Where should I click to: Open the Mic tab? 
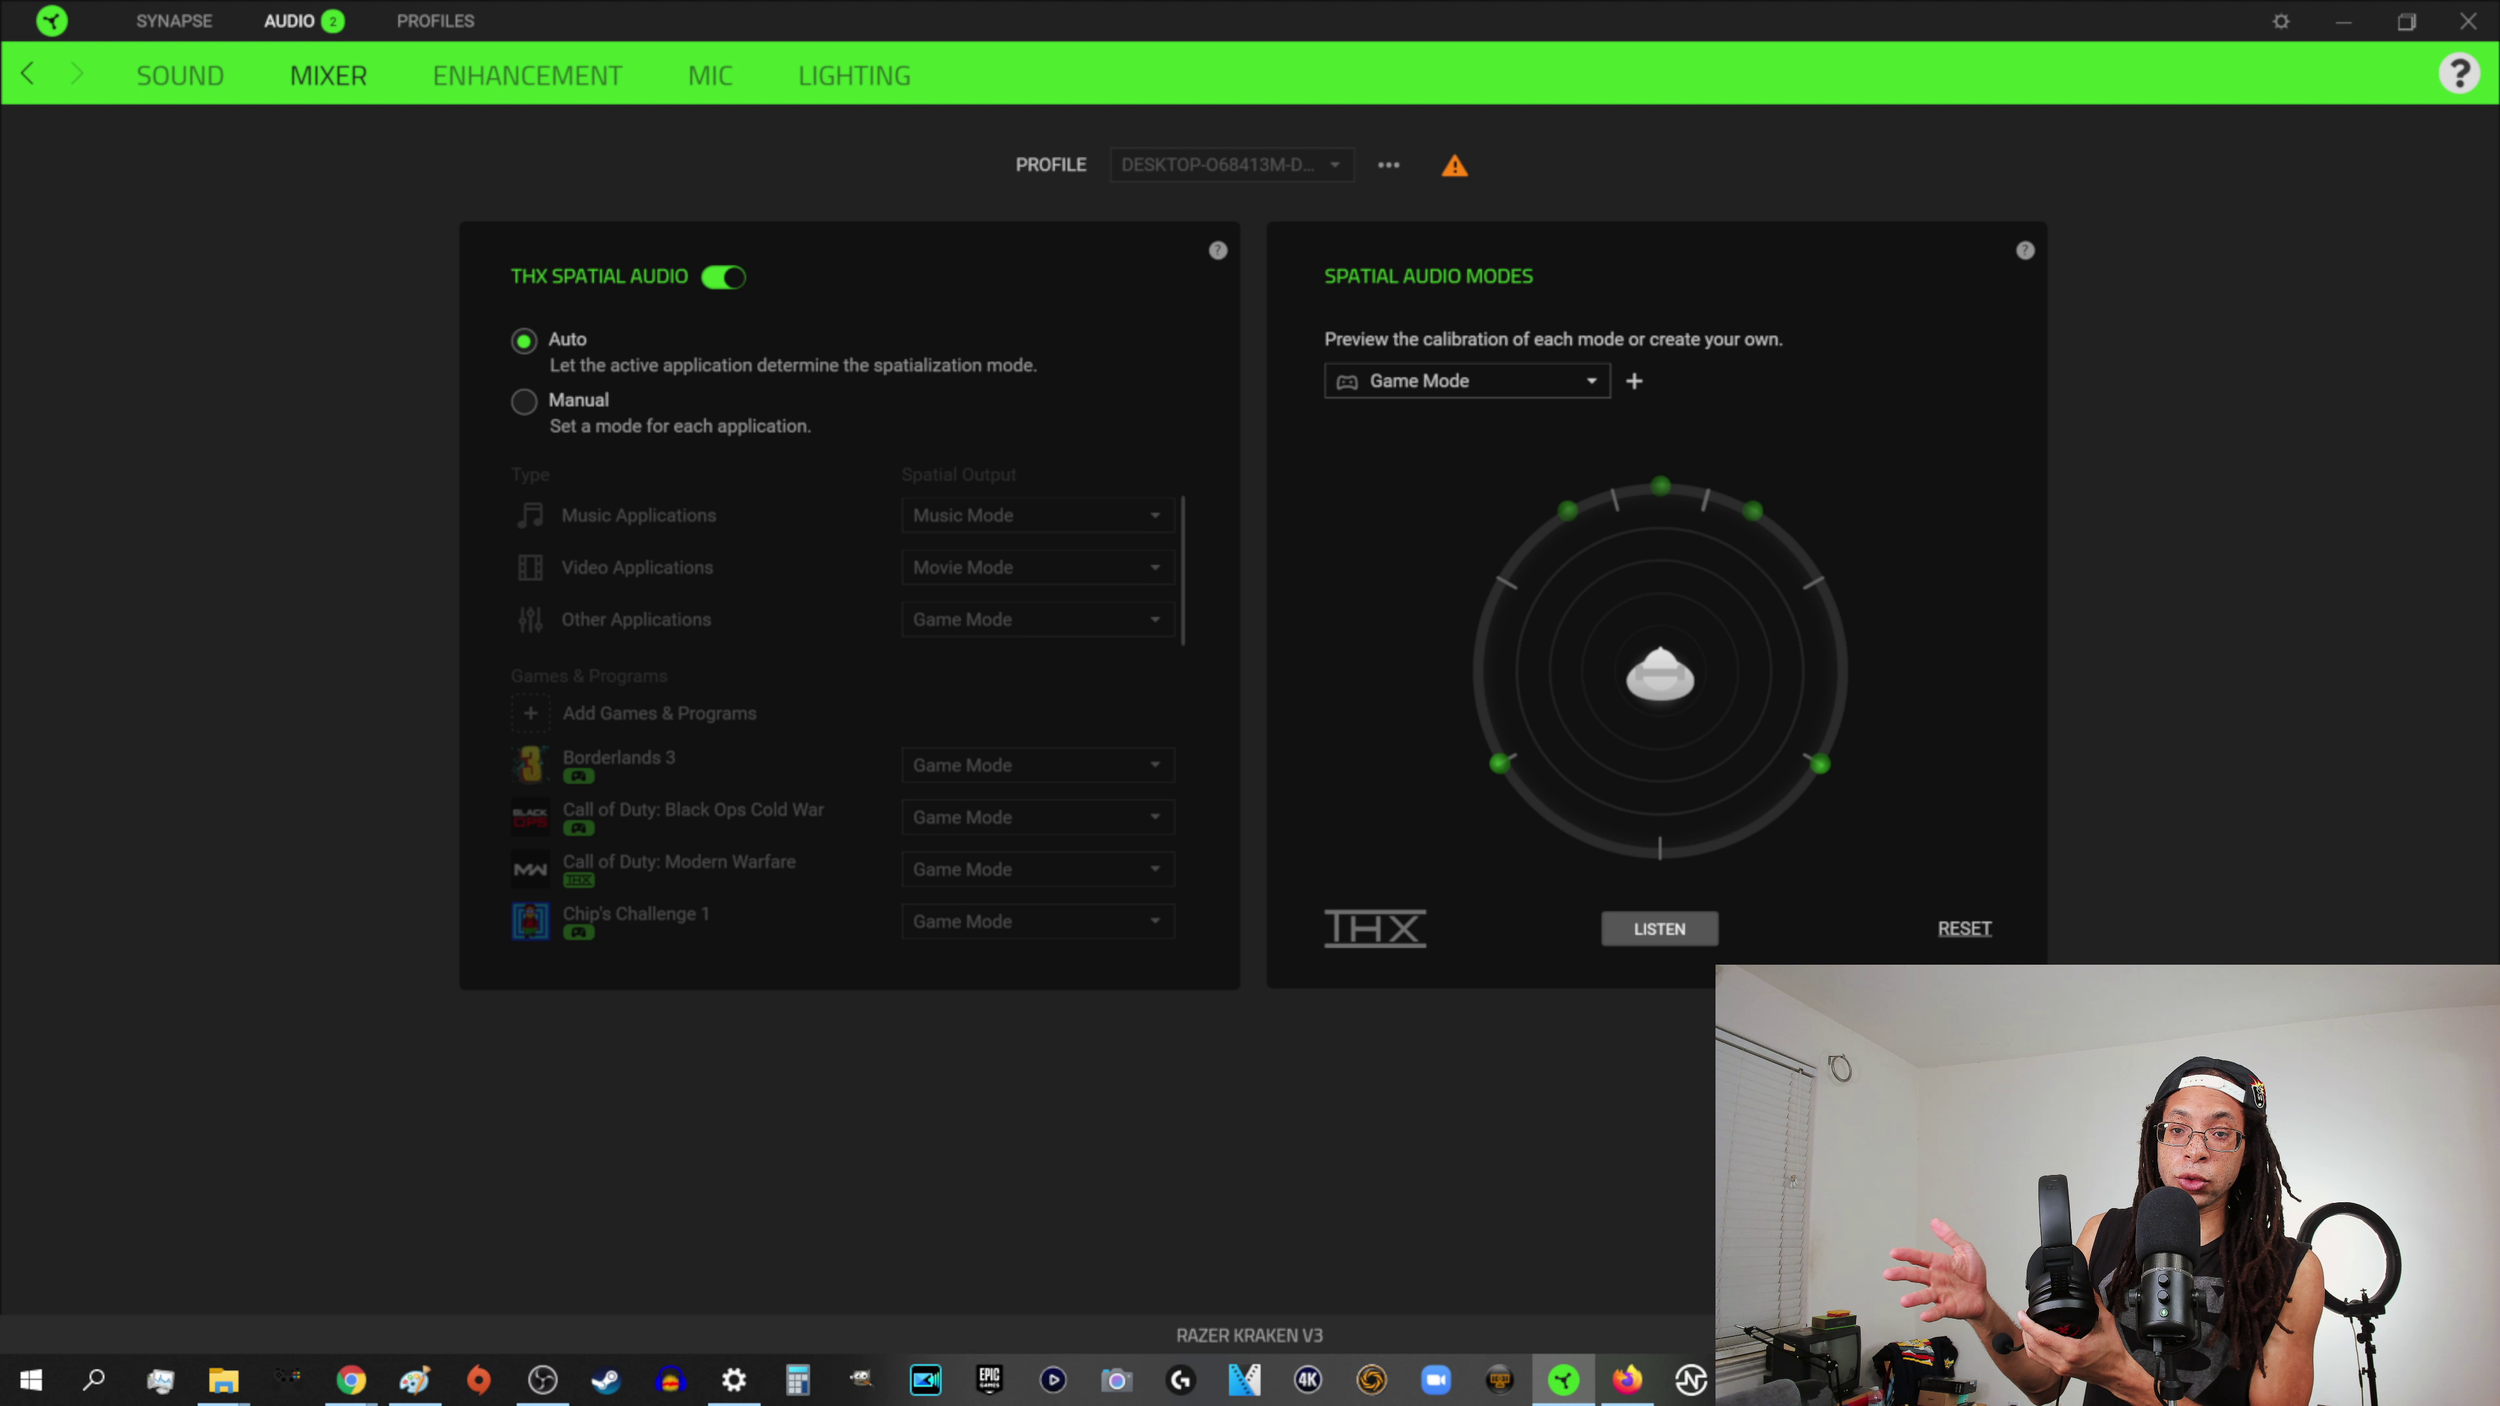click(x=710, y=75)
